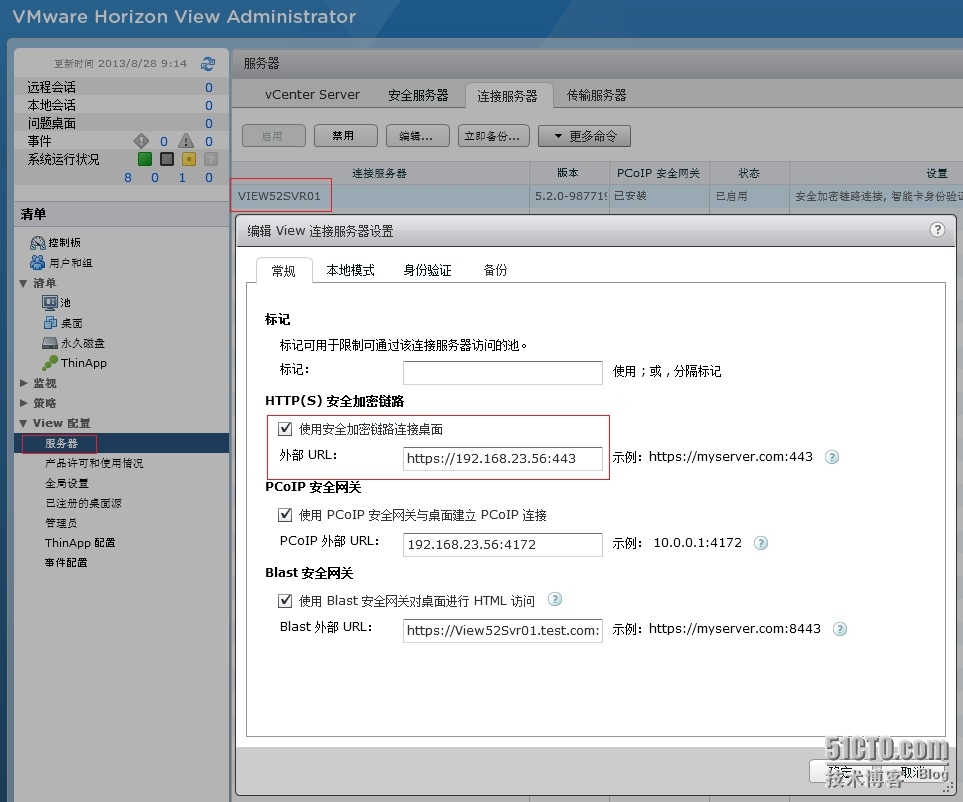Click the 问题桌面 count link

tap(209, 123)
